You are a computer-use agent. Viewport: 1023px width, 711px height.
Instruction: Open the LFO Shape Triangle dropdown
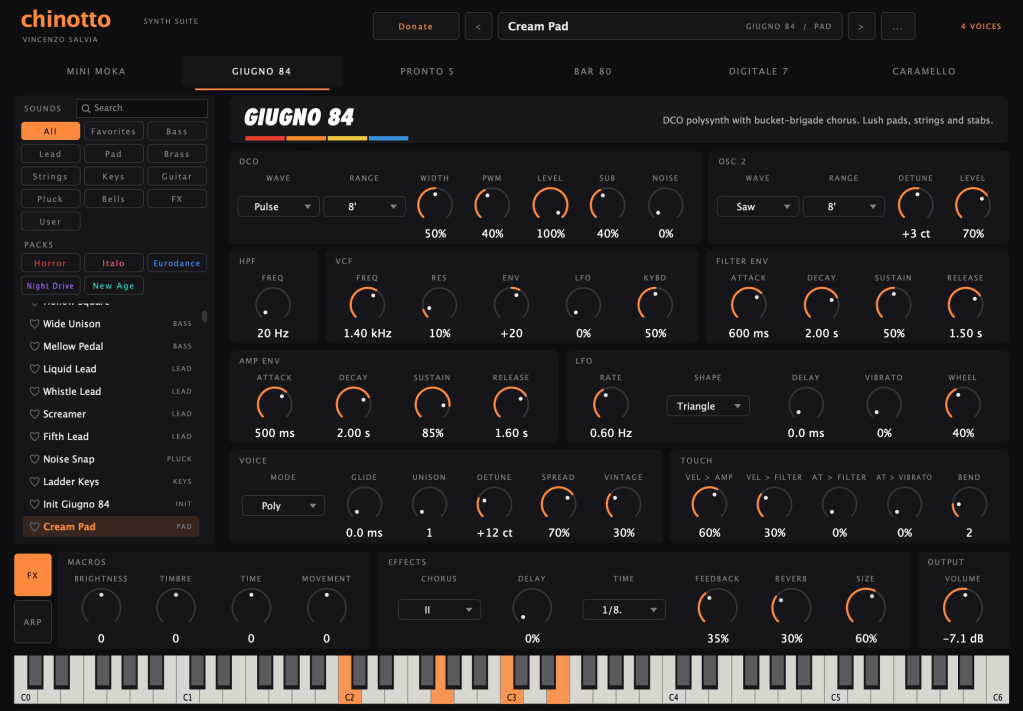coord(708,406)
